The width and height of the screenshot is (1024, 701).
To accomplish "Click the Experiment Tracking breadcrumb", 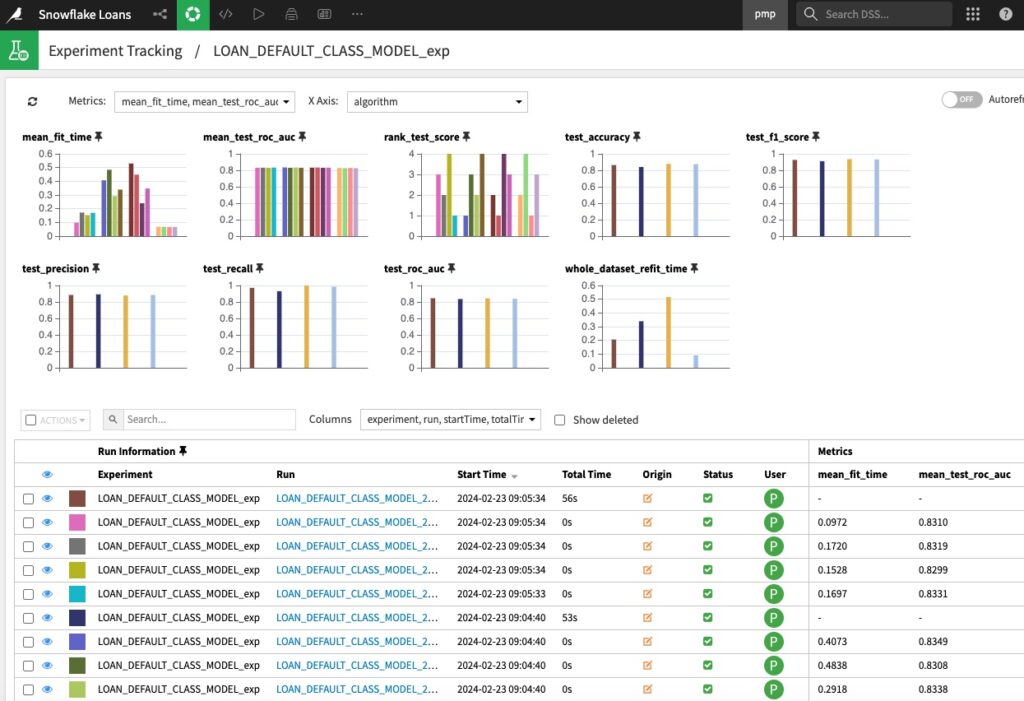I will (x=115, y=51).
